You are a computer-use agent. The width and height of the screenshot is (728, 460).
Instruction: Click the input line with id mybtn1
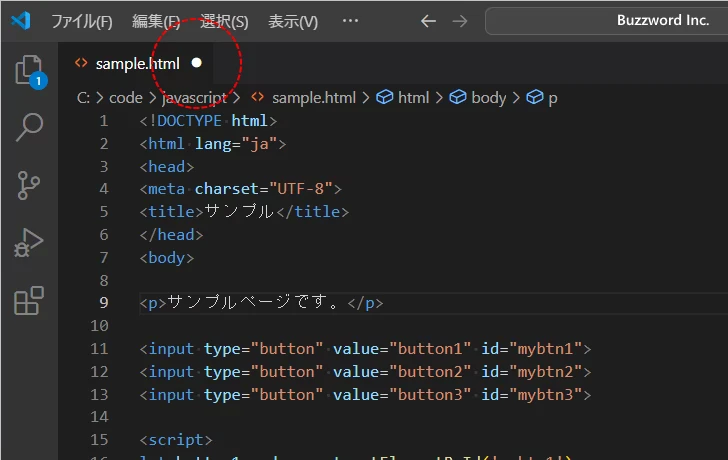pyautogui.click(x=365, y=349)
